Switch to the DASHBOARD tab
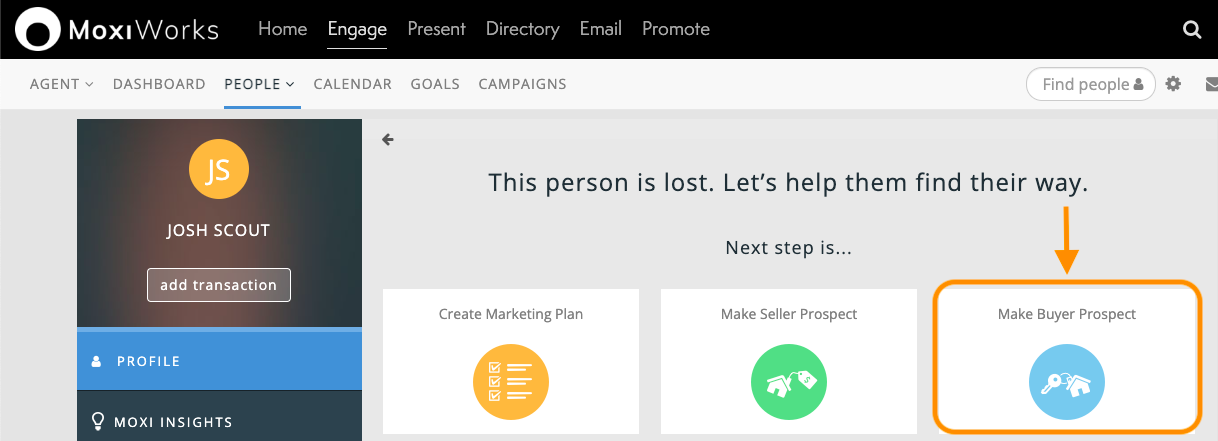 tap(159, 84)
